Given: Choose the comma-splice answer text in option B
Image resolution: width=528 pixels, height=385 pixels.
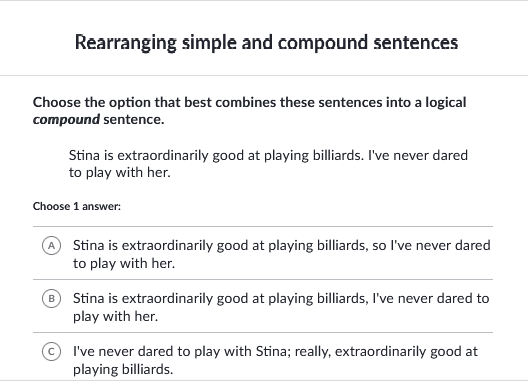Looking at the screenshot, I should coord(281,307).
